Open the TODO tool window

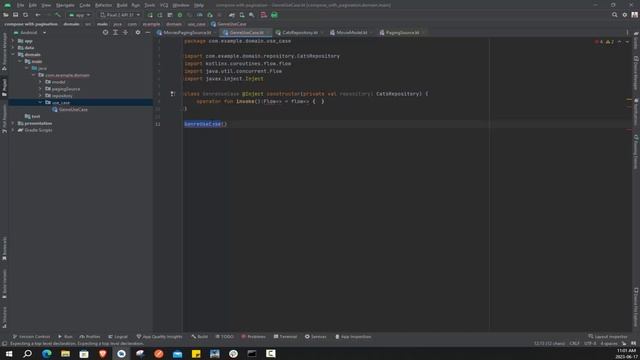click(224, 337)
